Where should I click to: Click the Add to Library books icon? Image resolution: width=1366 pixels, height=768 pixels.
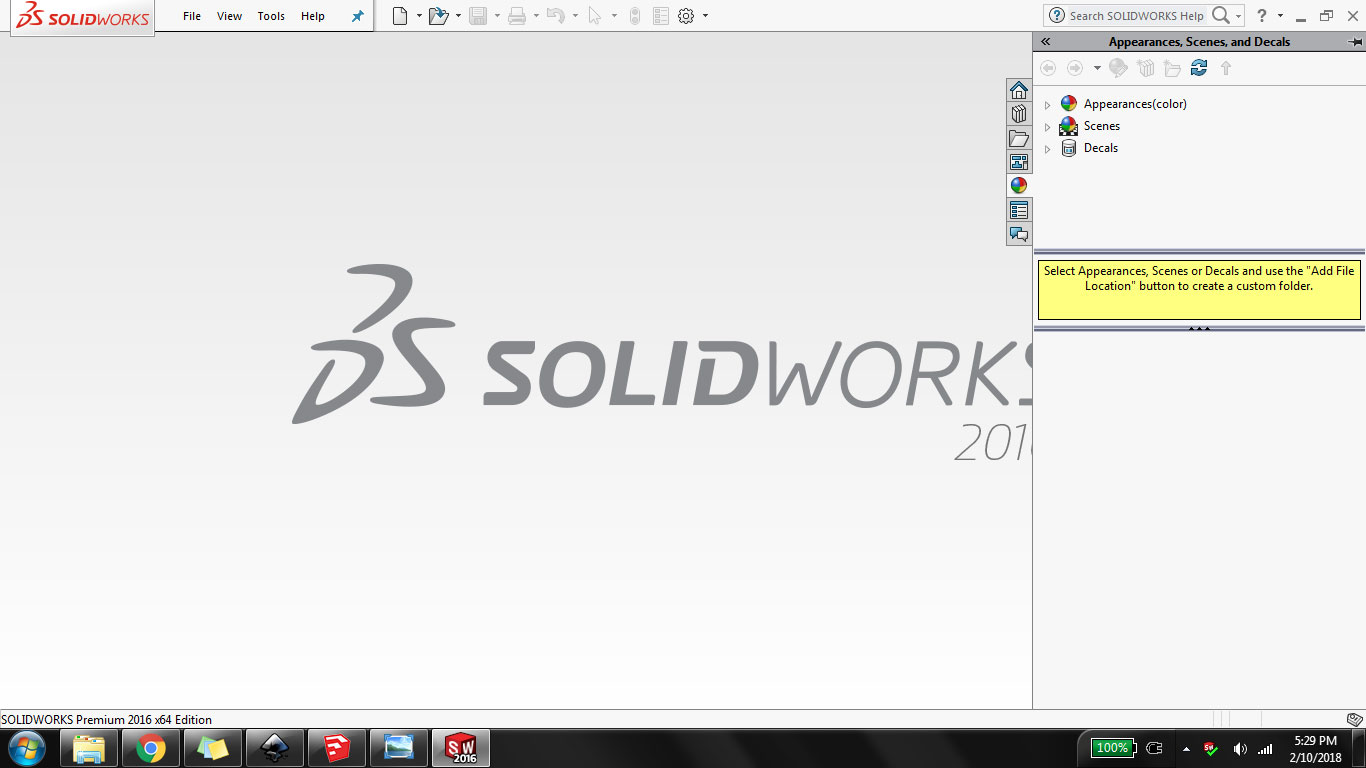[1146, 68]
